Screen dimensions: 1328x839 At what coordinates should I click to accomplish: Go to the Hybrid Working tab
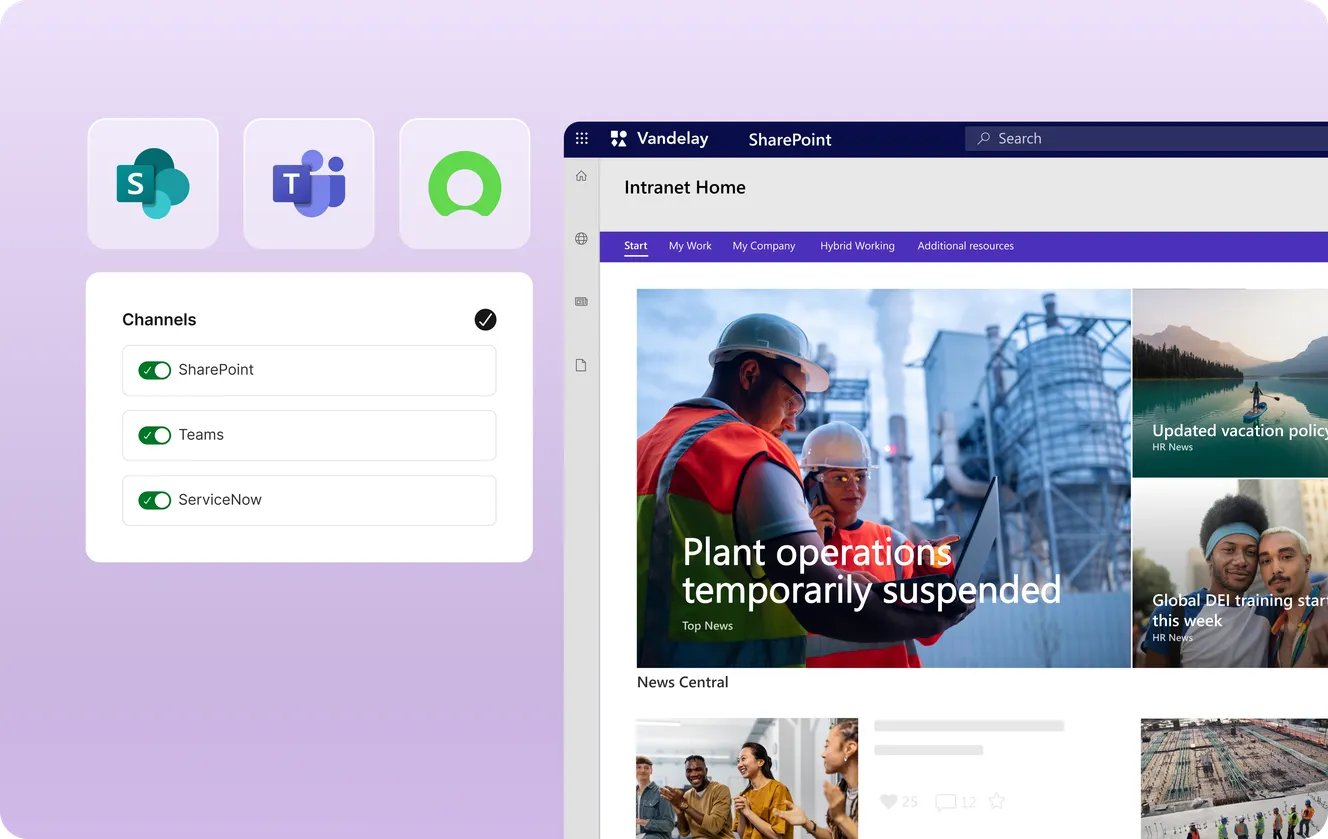(x=857, y=246)
